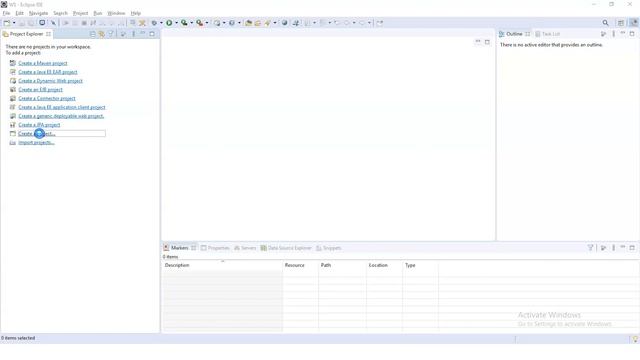Open the Help menu
Screen dimensions: 640x360
pyautogui.click(x=136, y=13)
